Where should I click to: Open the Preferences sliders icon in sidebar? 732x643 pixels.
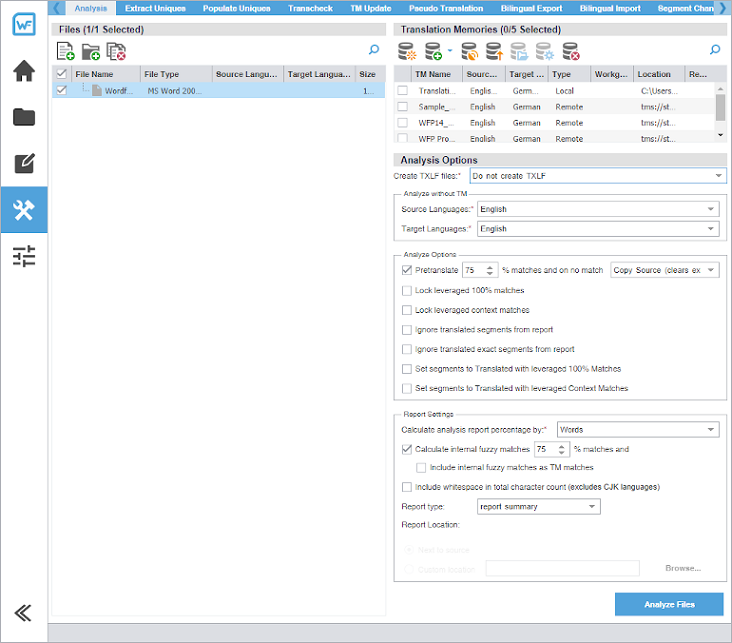[24, 256]
